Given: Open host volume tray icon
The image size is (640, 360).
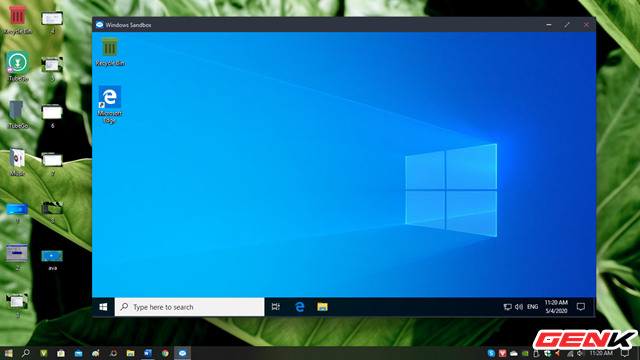Looking at the screenshot, I should tap(580, 353).
